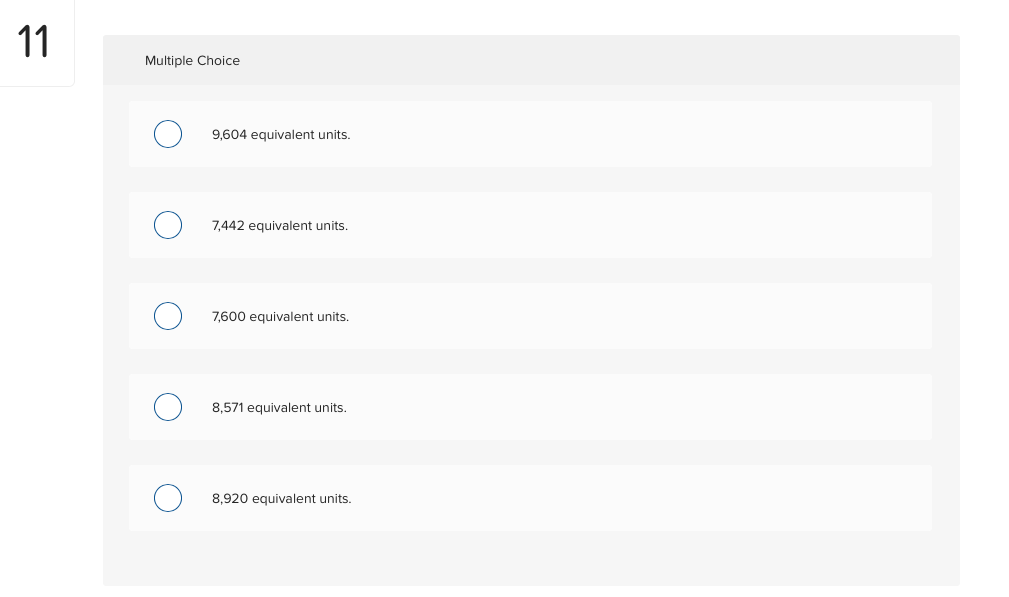This screenshot has height=597, width=1009.
Task: Click the blank right side of the 8,920 answer card
Action: [x=643, y=498]
